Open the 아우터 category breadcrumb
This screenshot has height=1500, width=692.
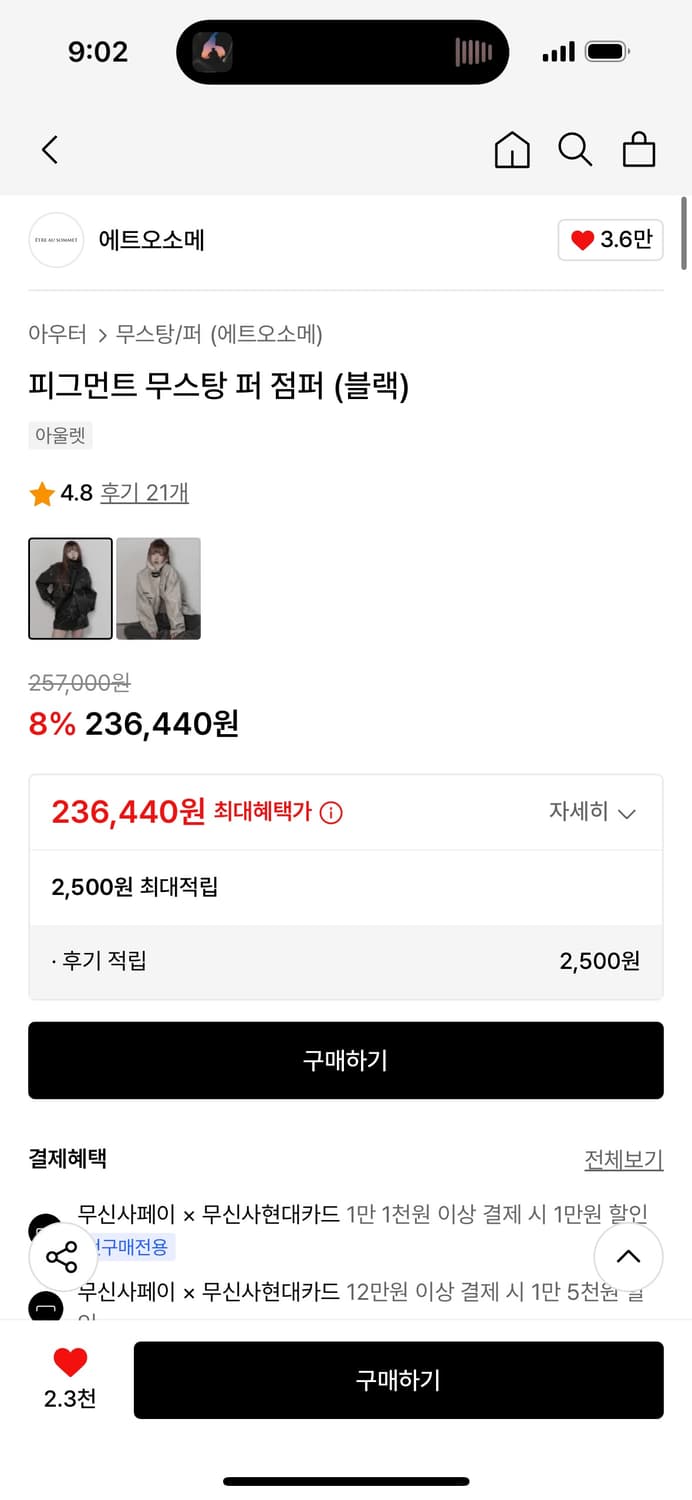click(58, 334)
